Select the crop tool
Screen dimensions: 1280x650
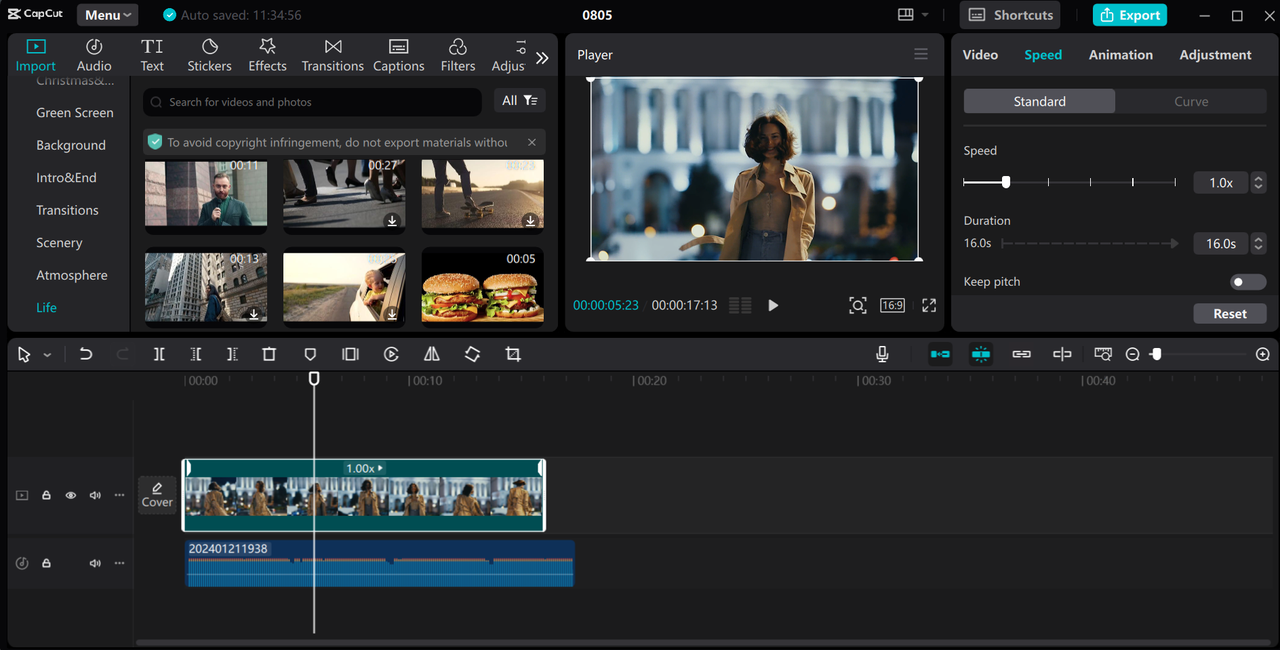[513, 354]
